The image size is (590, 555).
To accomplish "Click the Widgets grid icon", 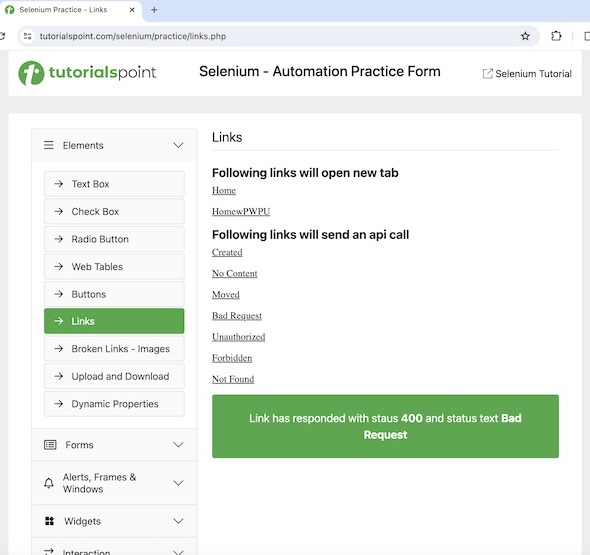I will click(x=49, y=521).
